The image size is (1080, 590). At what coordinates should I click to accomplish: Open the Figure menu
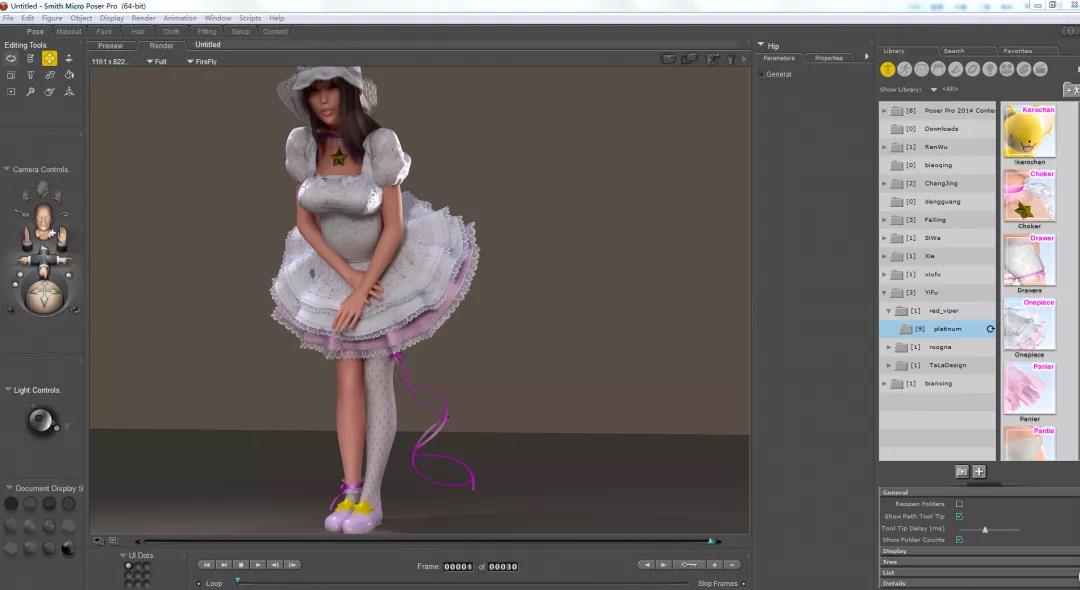point(52,18)
